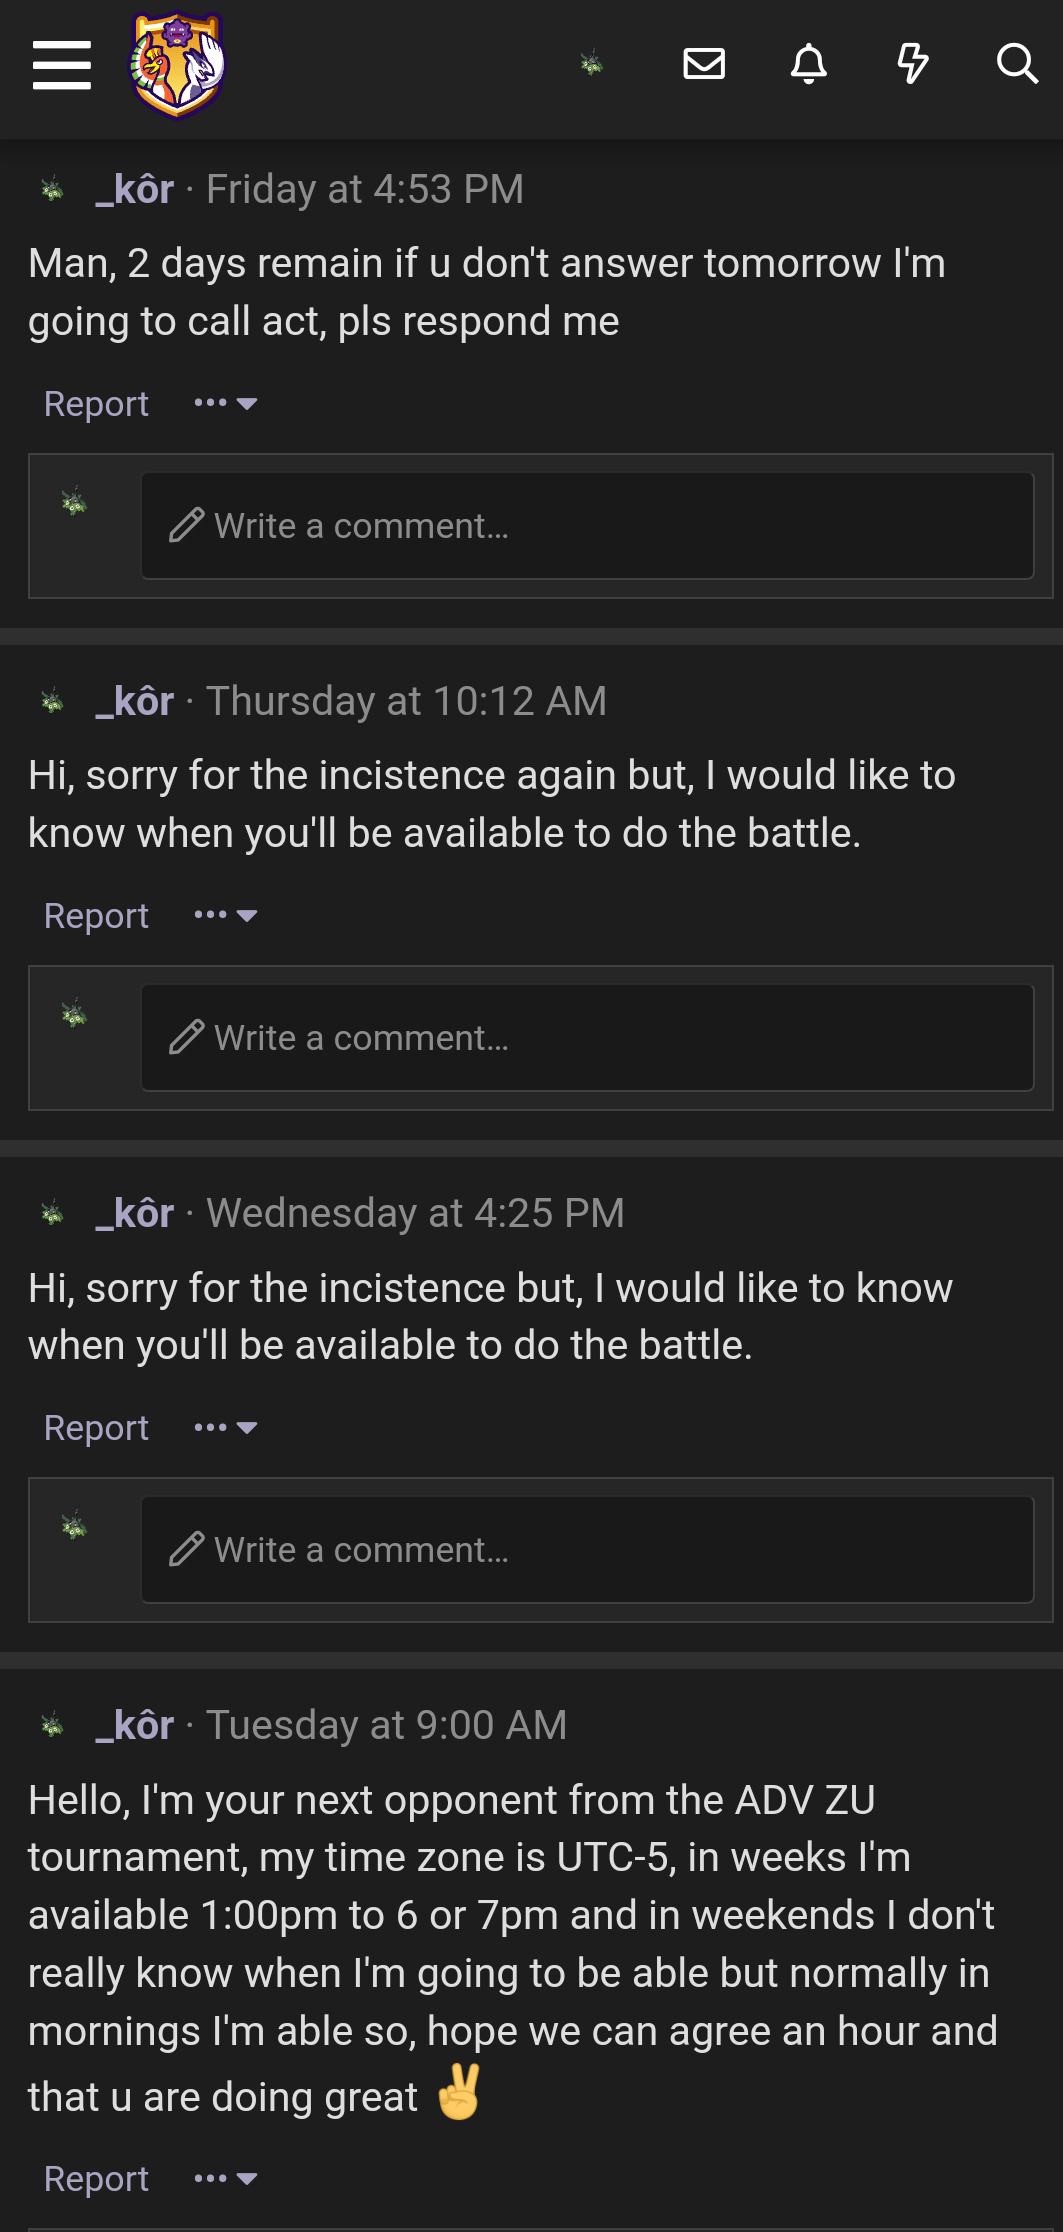
Task: Open What's New lightning bolt icon
Action: [x=912, y=65]
